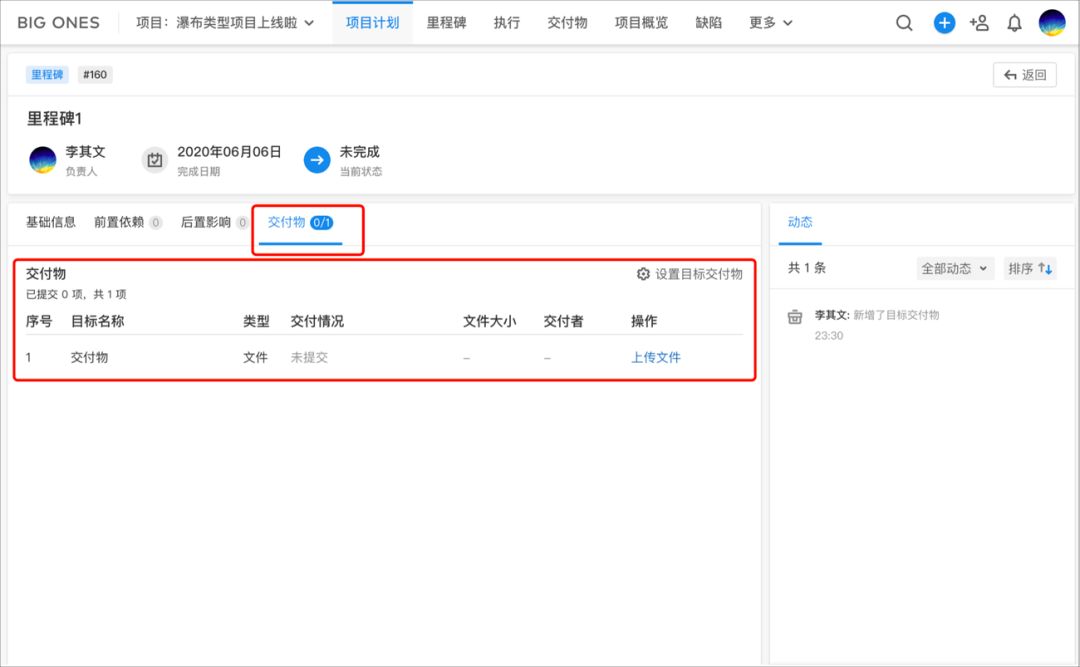Click 李其文 owner avatar
Image resolution: width=1080 pixels, height=667 pixels.
(43, 160)
